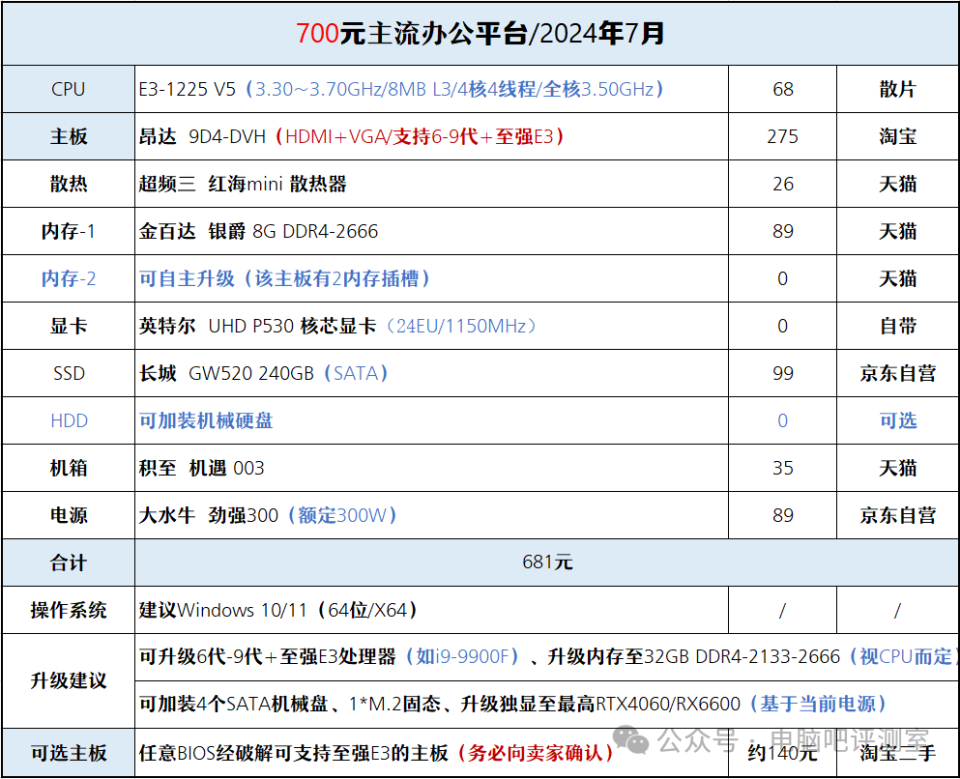The width and height of the screenshot is (960, 779).
Task: Click "京东自营" in the 电源 row
Action: tap(898, 516)
